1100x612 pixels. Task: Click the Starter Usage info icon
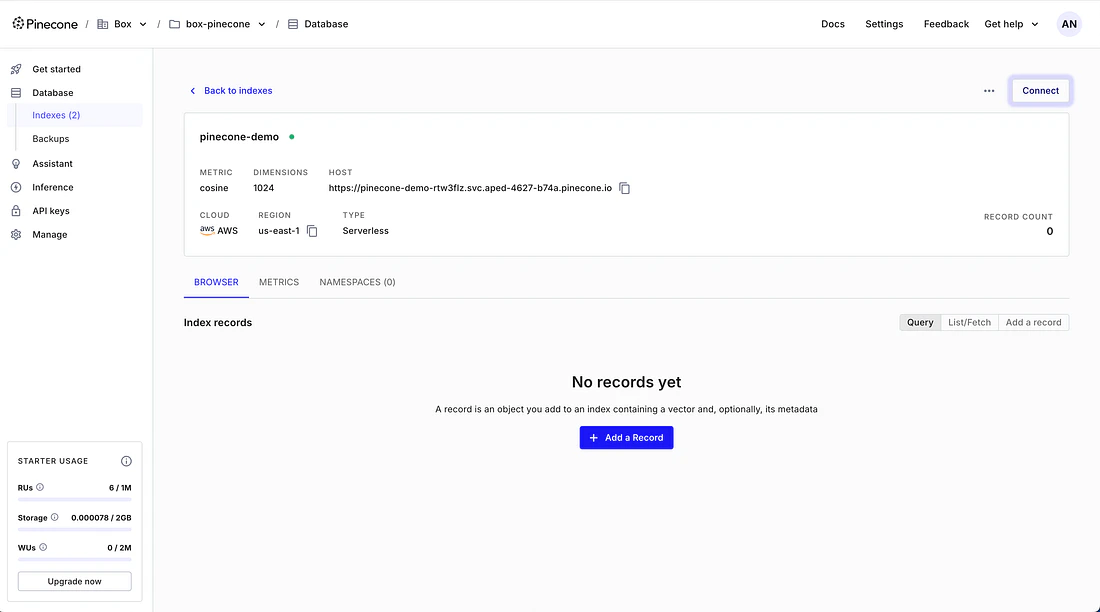[126, 461]
